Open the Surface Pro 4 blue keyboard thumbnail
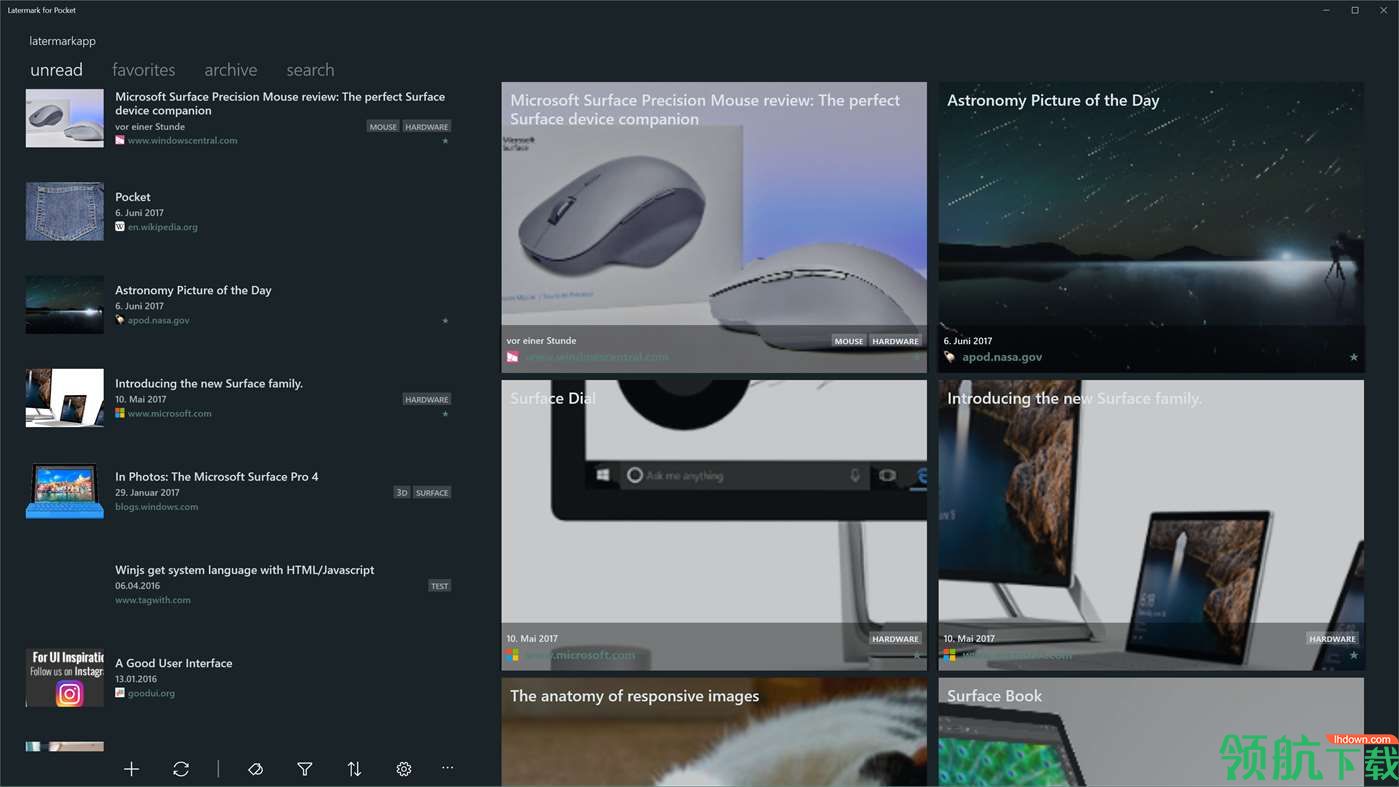Viewport: 1399px width, 787px height. (65, 491)
